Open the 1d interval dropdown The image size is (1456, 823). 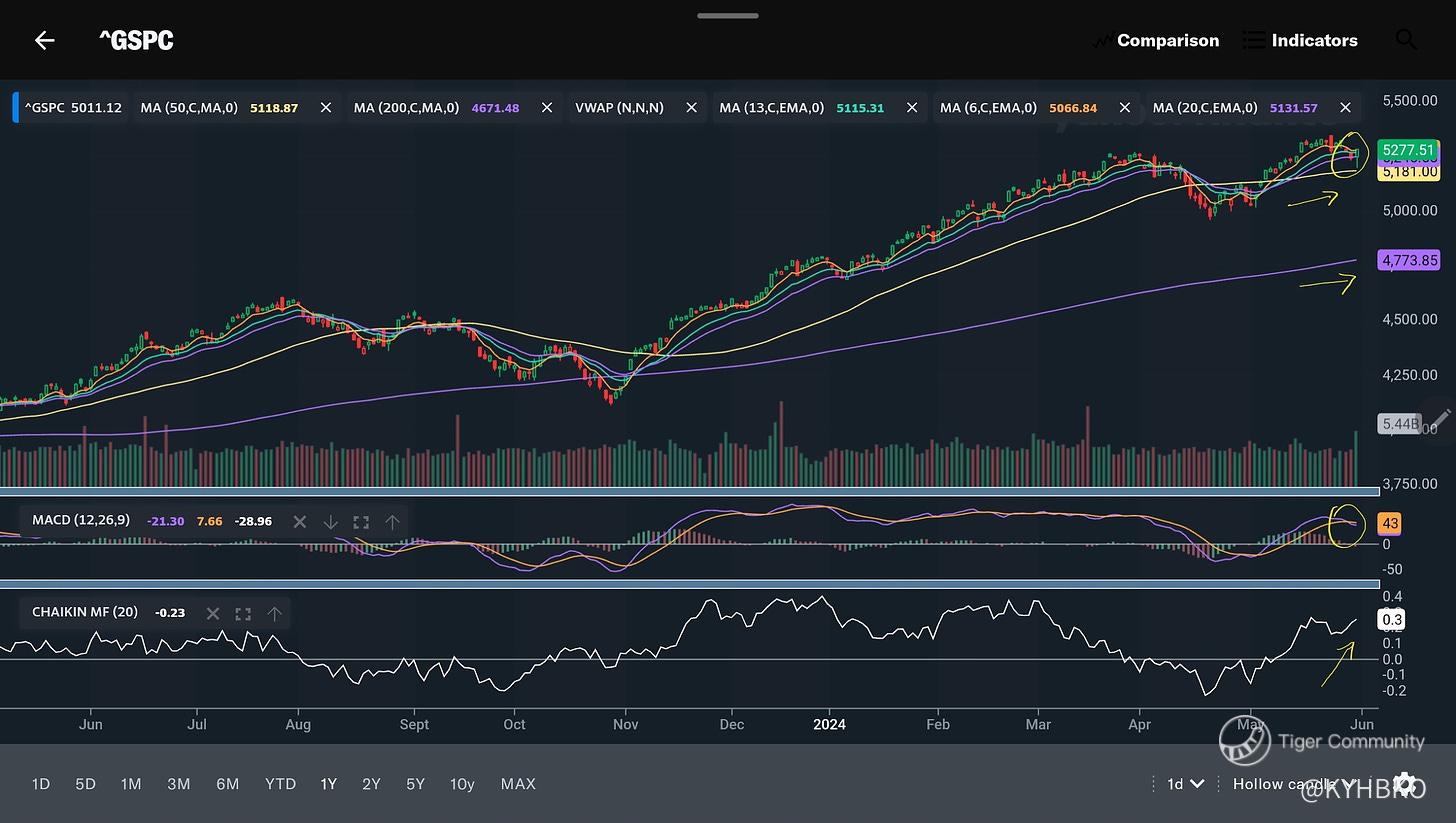coord(1185,784)
